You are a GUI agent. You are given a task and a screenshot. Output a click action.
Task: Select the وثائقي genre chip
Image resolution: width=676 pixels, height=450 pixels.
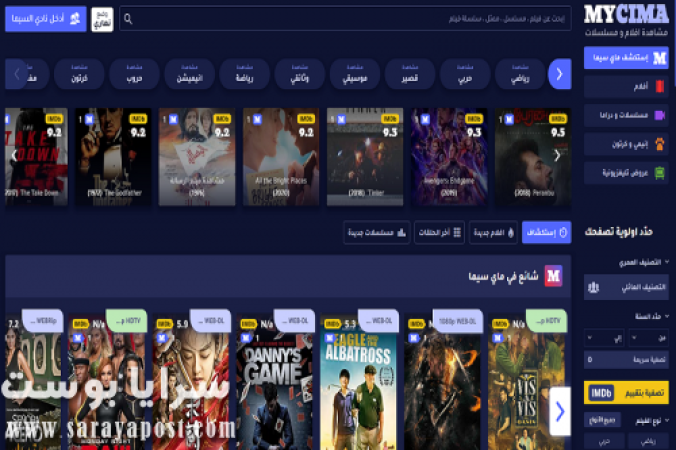click(300, 74)
